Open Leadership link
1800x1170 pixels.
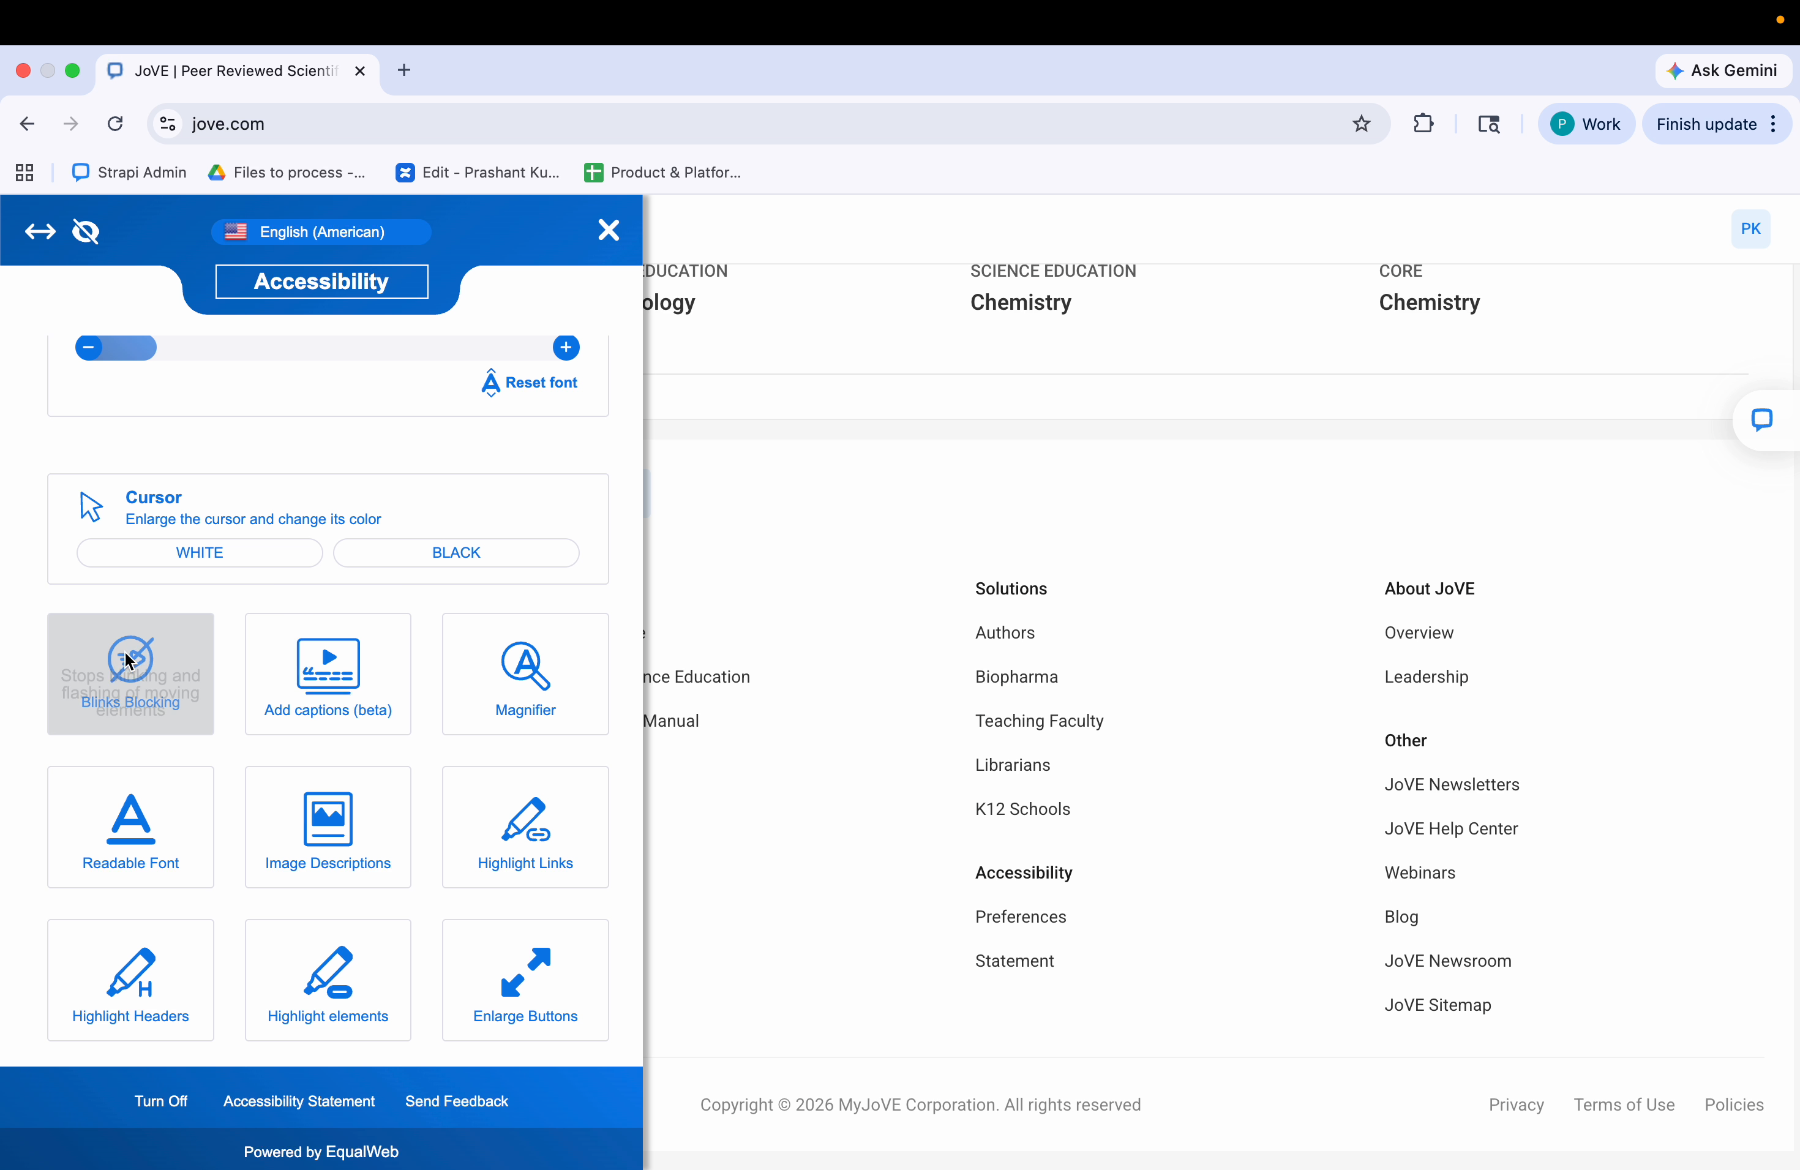[x=1426, y=677]
